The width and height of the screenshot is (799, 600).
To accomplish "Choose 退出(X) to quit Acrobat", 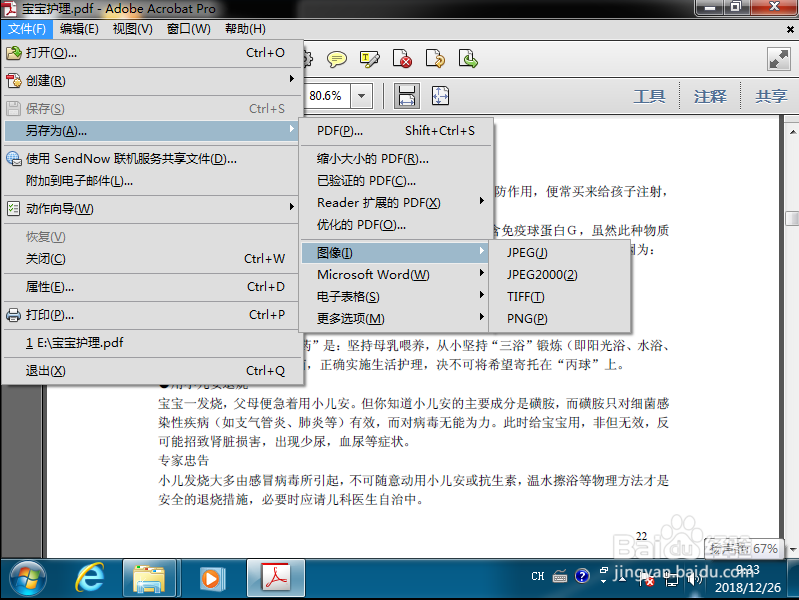I will [x=152, y=371].
